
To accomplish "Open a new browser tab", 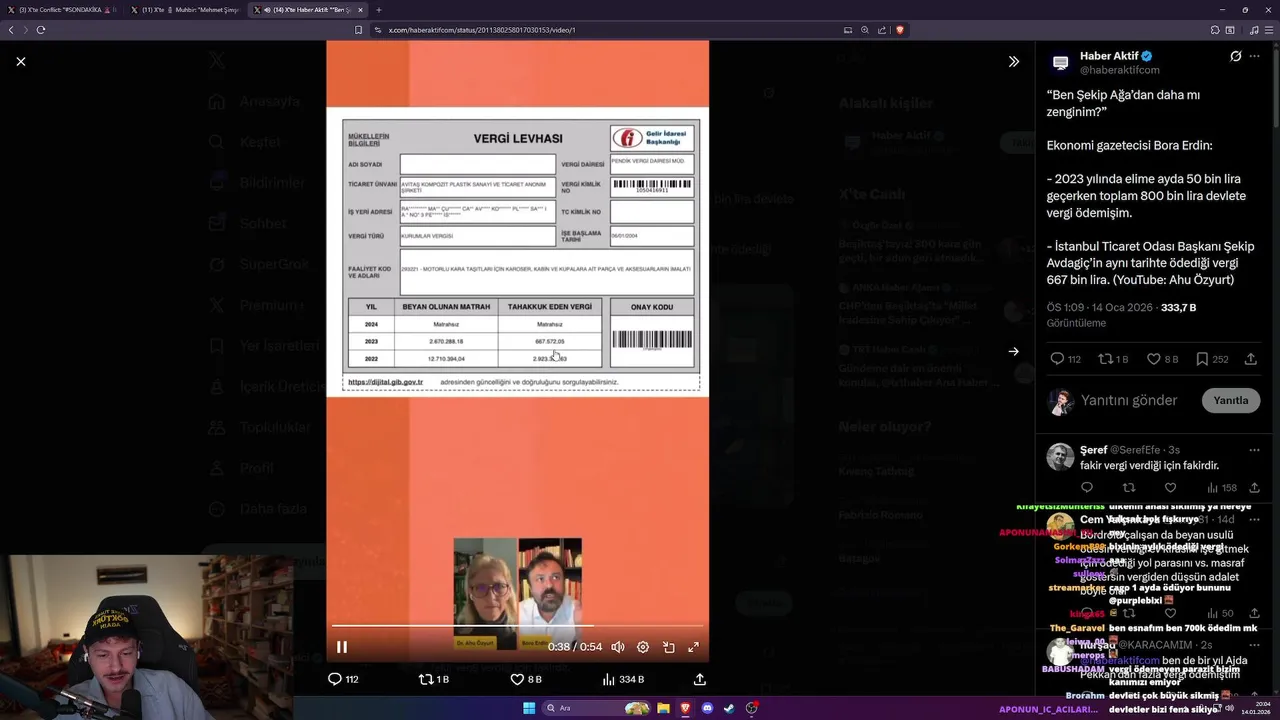I will click(x=379, y=10).
